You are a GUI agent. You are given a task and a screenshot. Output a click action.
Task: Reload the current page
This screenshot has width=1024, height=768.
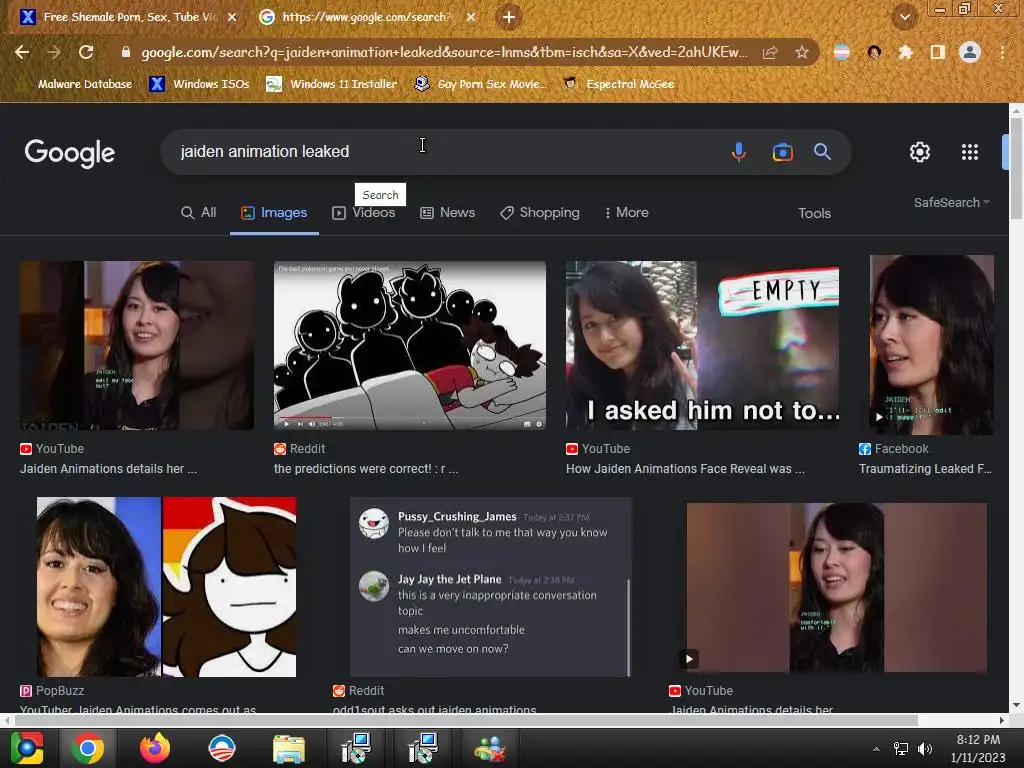click(86, 52)
